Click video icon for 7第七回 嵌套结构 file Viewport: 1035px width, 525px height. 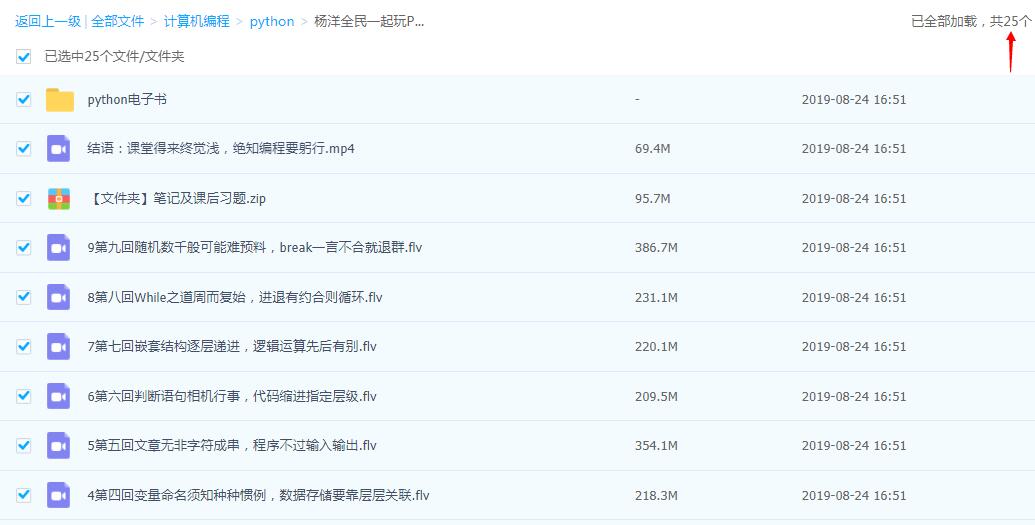click(59, 347)
